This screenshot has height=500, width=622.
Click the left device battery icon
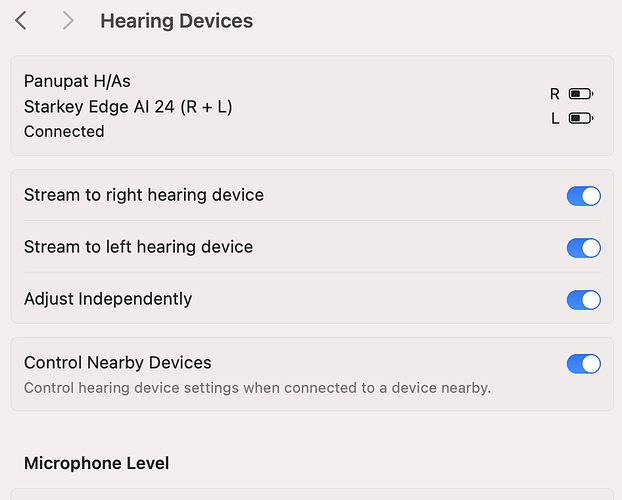tap(581, 118)
